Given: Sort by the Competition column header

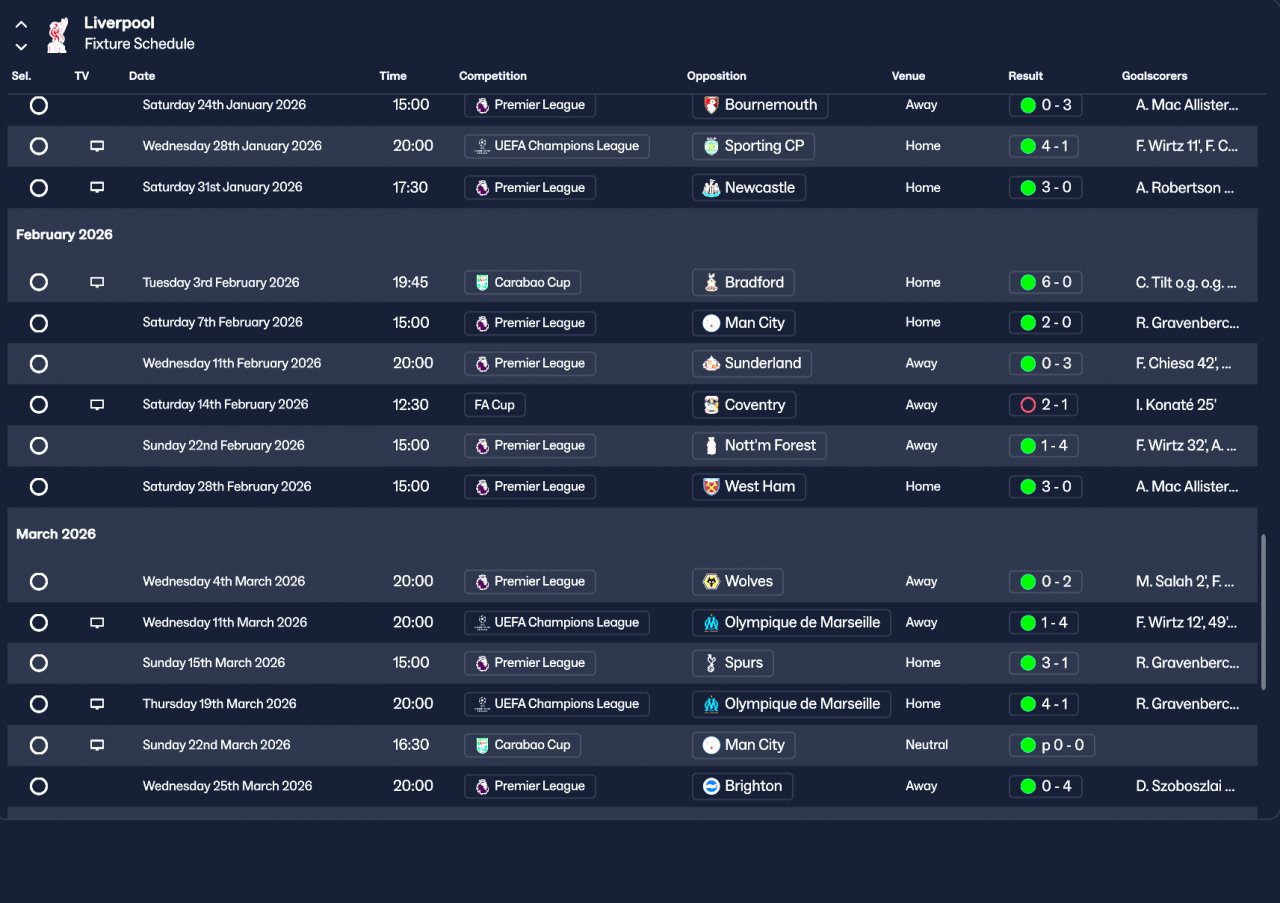Looking at the screenshot, I should 493,76.
